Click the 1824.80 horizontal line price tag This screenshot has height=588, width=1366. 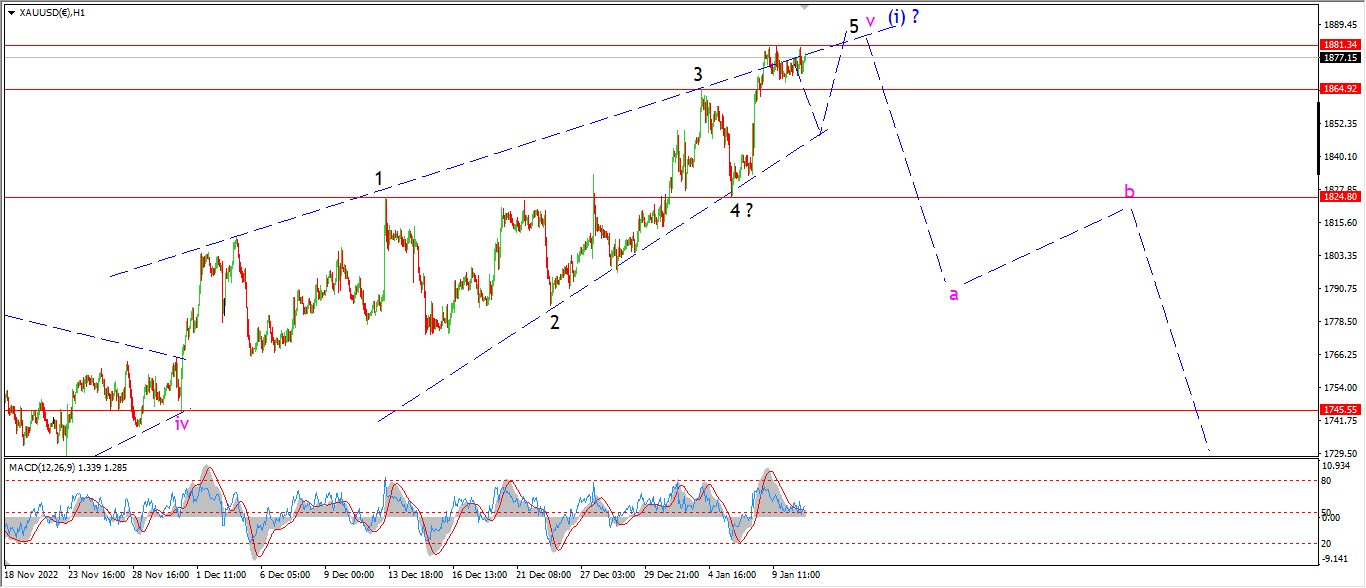point(1339,197)
